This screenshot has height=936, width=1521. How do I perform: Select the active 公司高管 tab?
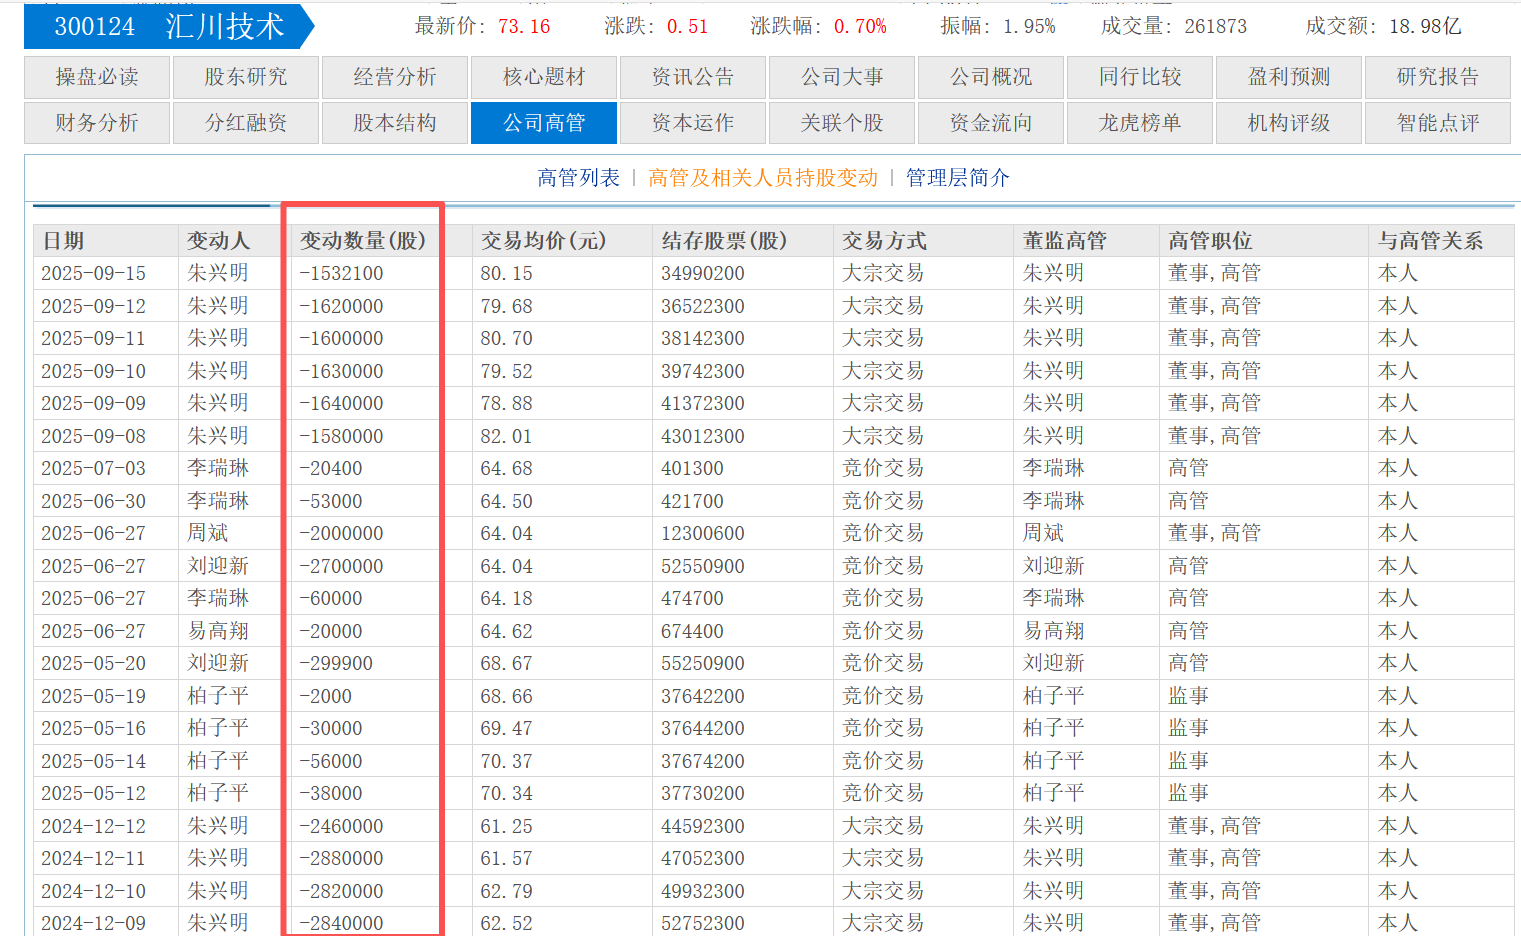[544, 123]
